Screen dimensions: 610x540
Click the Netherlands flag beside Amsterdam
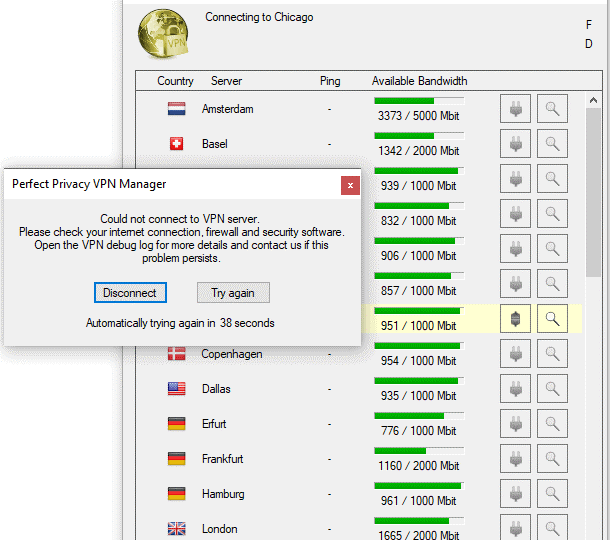point(177,109)
